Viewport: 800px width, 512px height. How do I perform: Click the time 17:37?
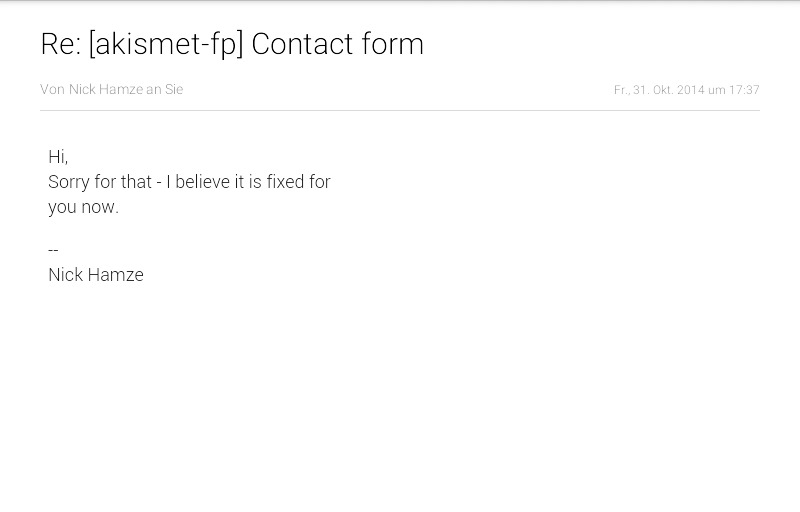744,90
